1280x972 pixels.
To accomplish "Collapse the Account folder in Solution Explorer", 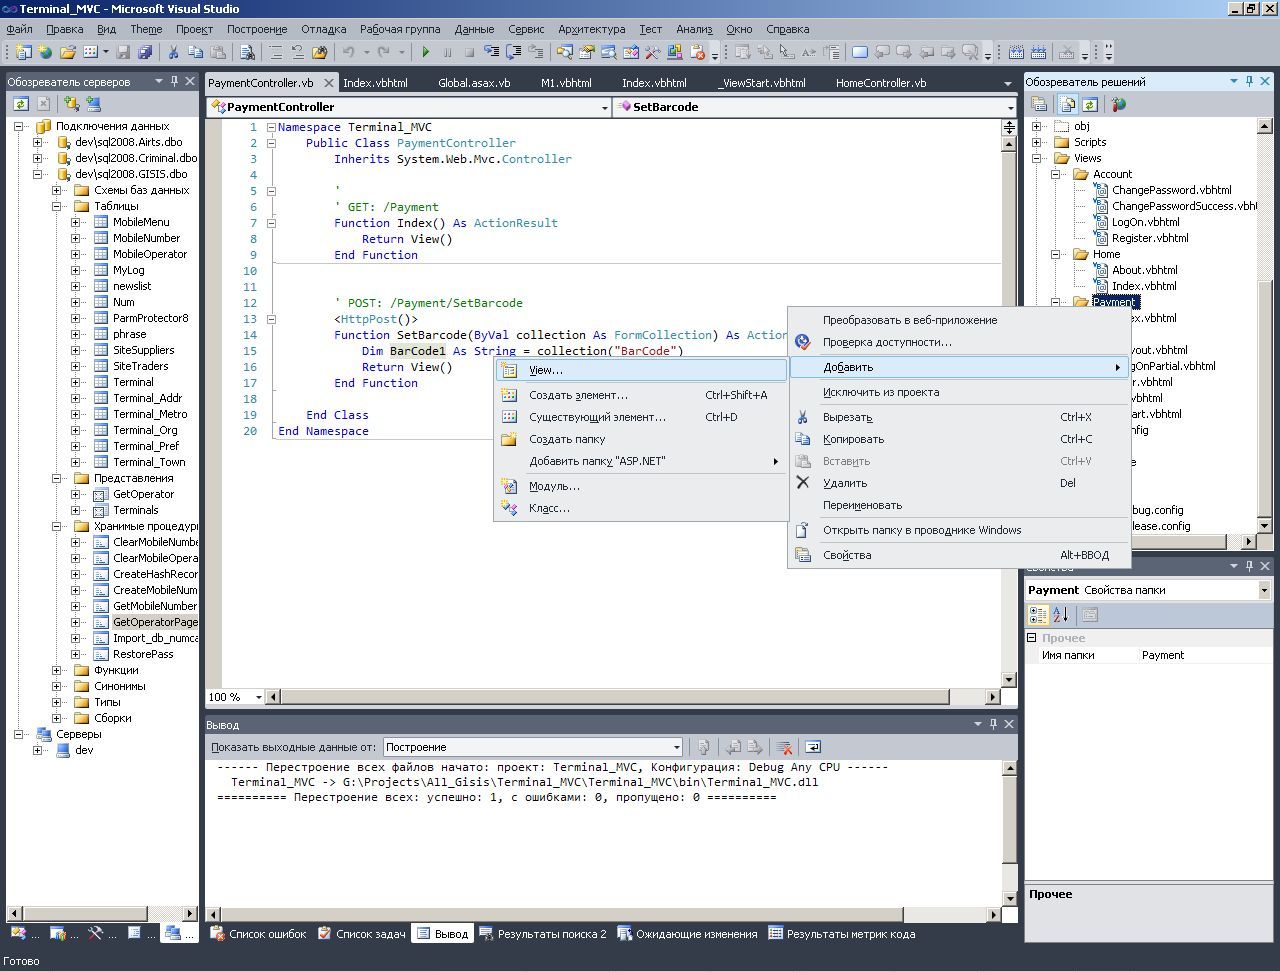I will (1055, 174).
